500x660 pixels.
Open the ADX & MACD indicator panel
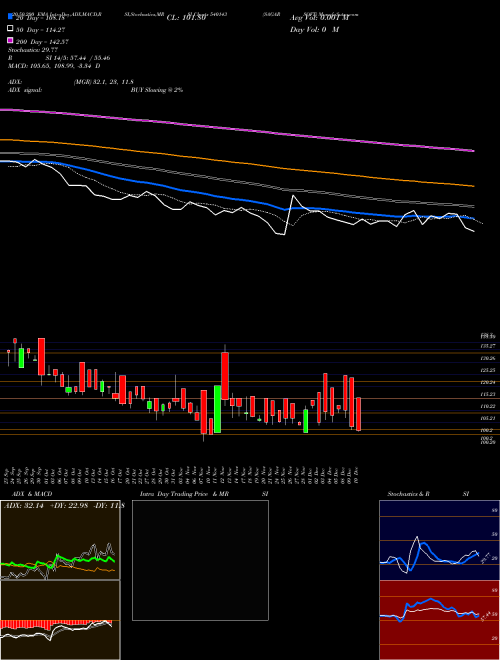tap(60, 580)
